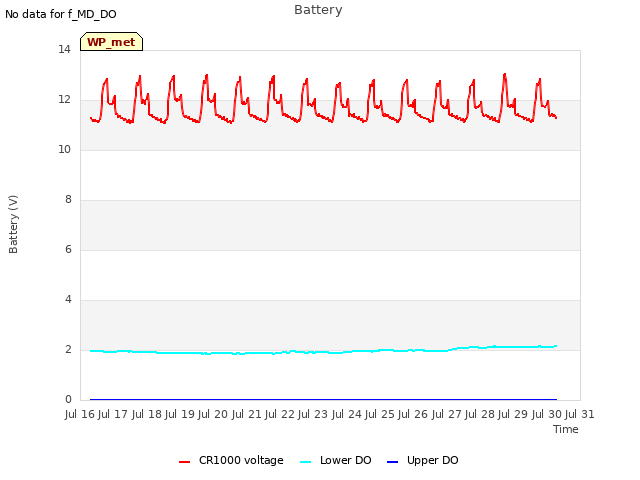The width and height of the screenshot is (640, 480).
Task: Click the highest red voltage peak near Jul 28
Action: click(505, 74)
